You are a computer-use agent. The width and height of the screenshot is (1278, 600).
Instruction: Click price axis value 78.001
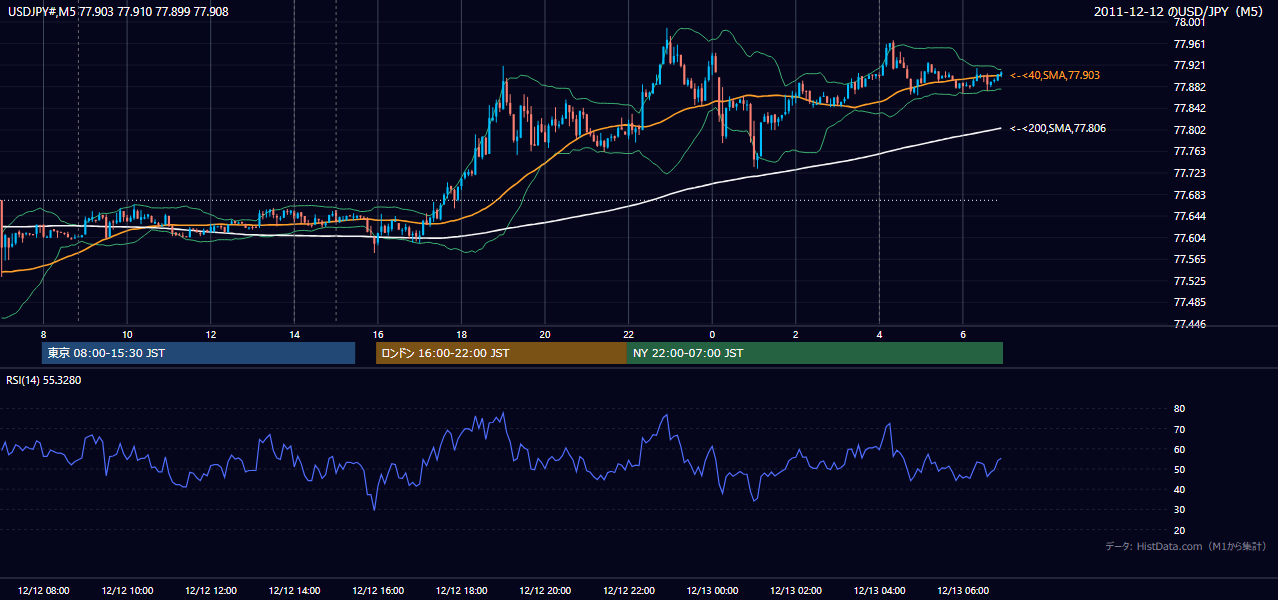click(x=1189, y=22)
